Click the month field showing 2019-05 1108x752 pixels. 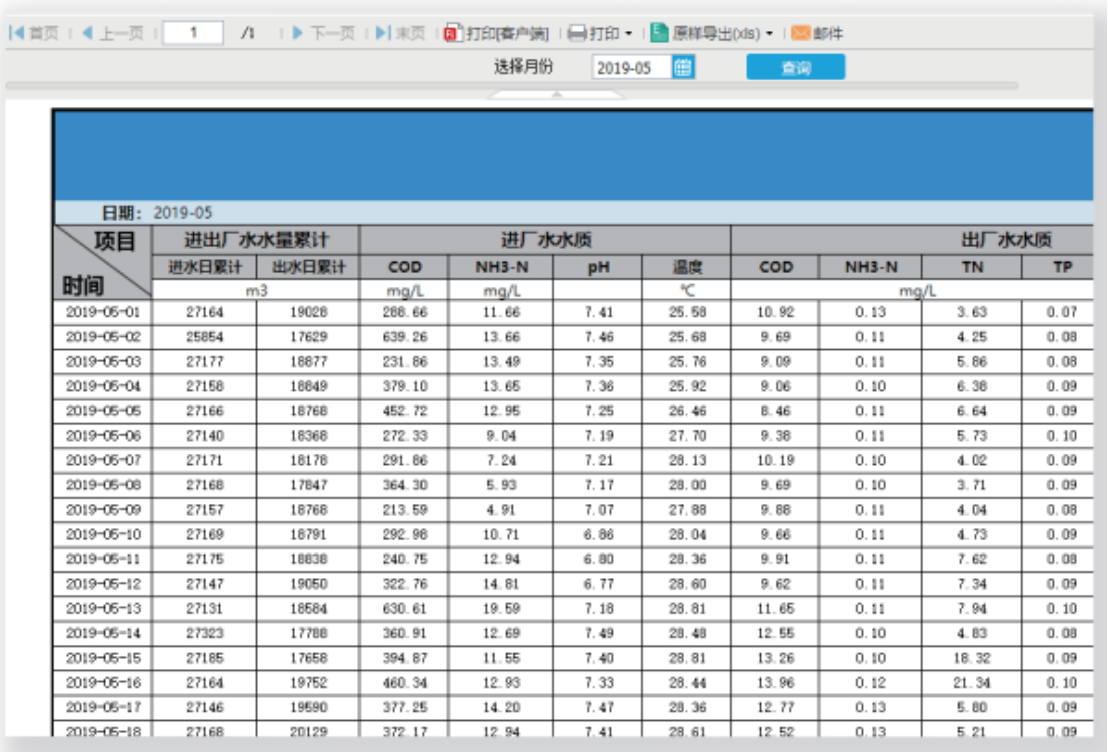[x=632, y=67]
